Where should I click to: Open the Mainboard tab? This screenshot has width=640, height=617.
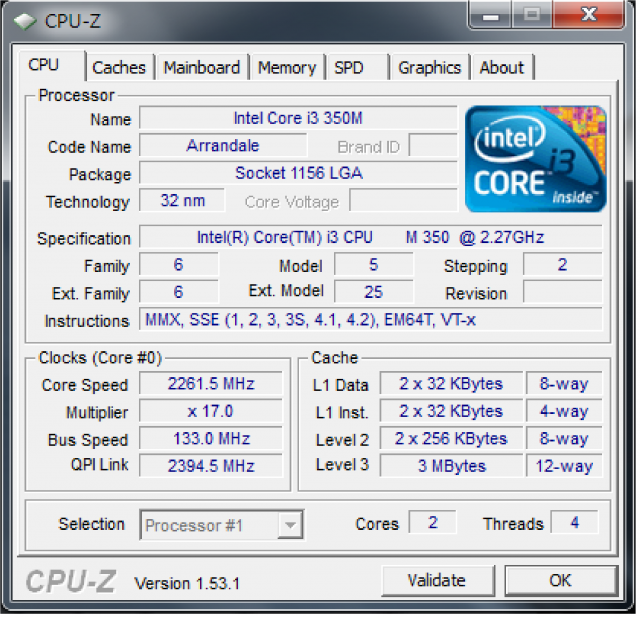(203, 68)
